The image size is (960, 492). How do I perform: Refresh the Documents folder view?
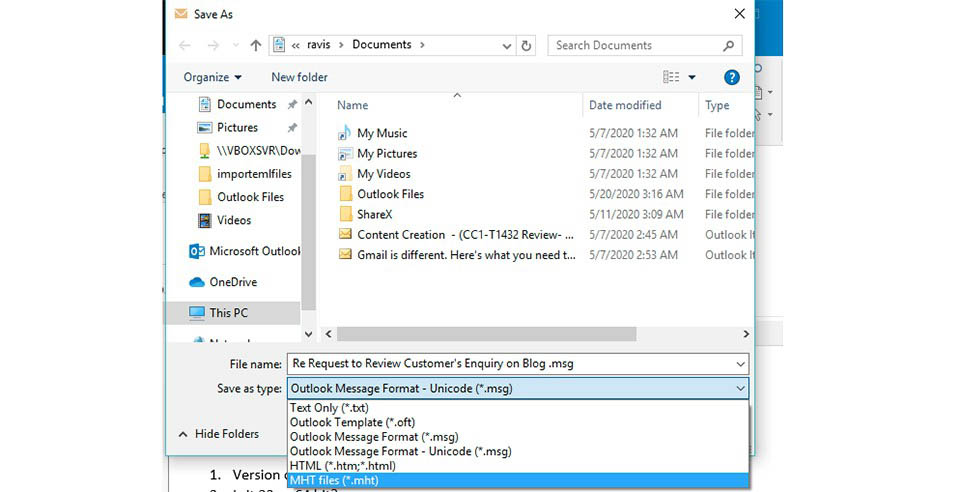(526, 45)
